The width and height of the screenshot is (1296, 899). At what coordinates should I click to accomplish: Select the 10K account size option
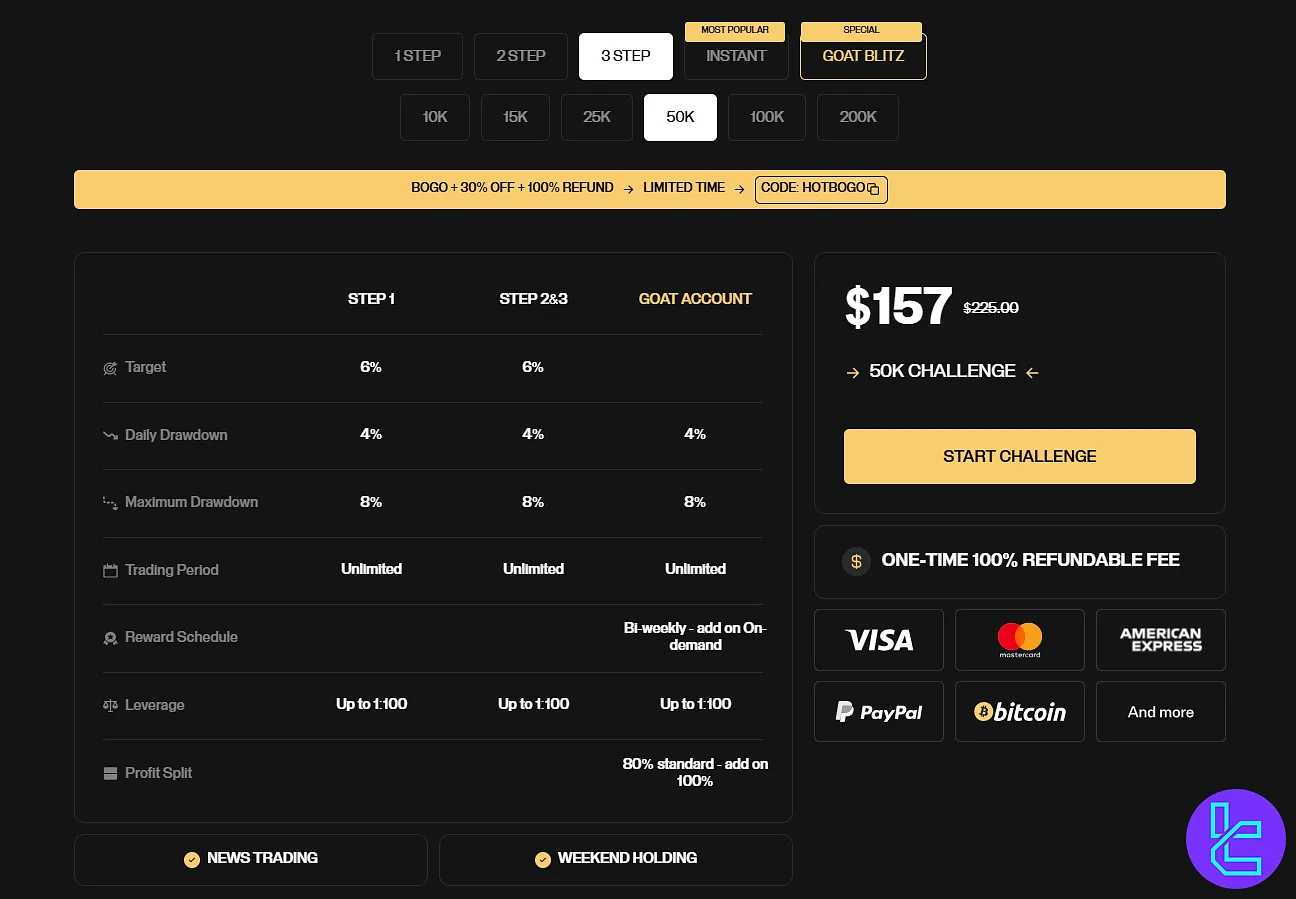435,117
